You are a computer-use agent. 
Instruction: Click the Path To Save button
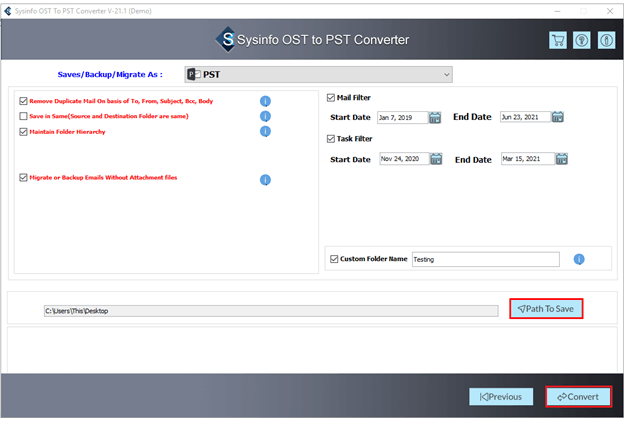546,309
